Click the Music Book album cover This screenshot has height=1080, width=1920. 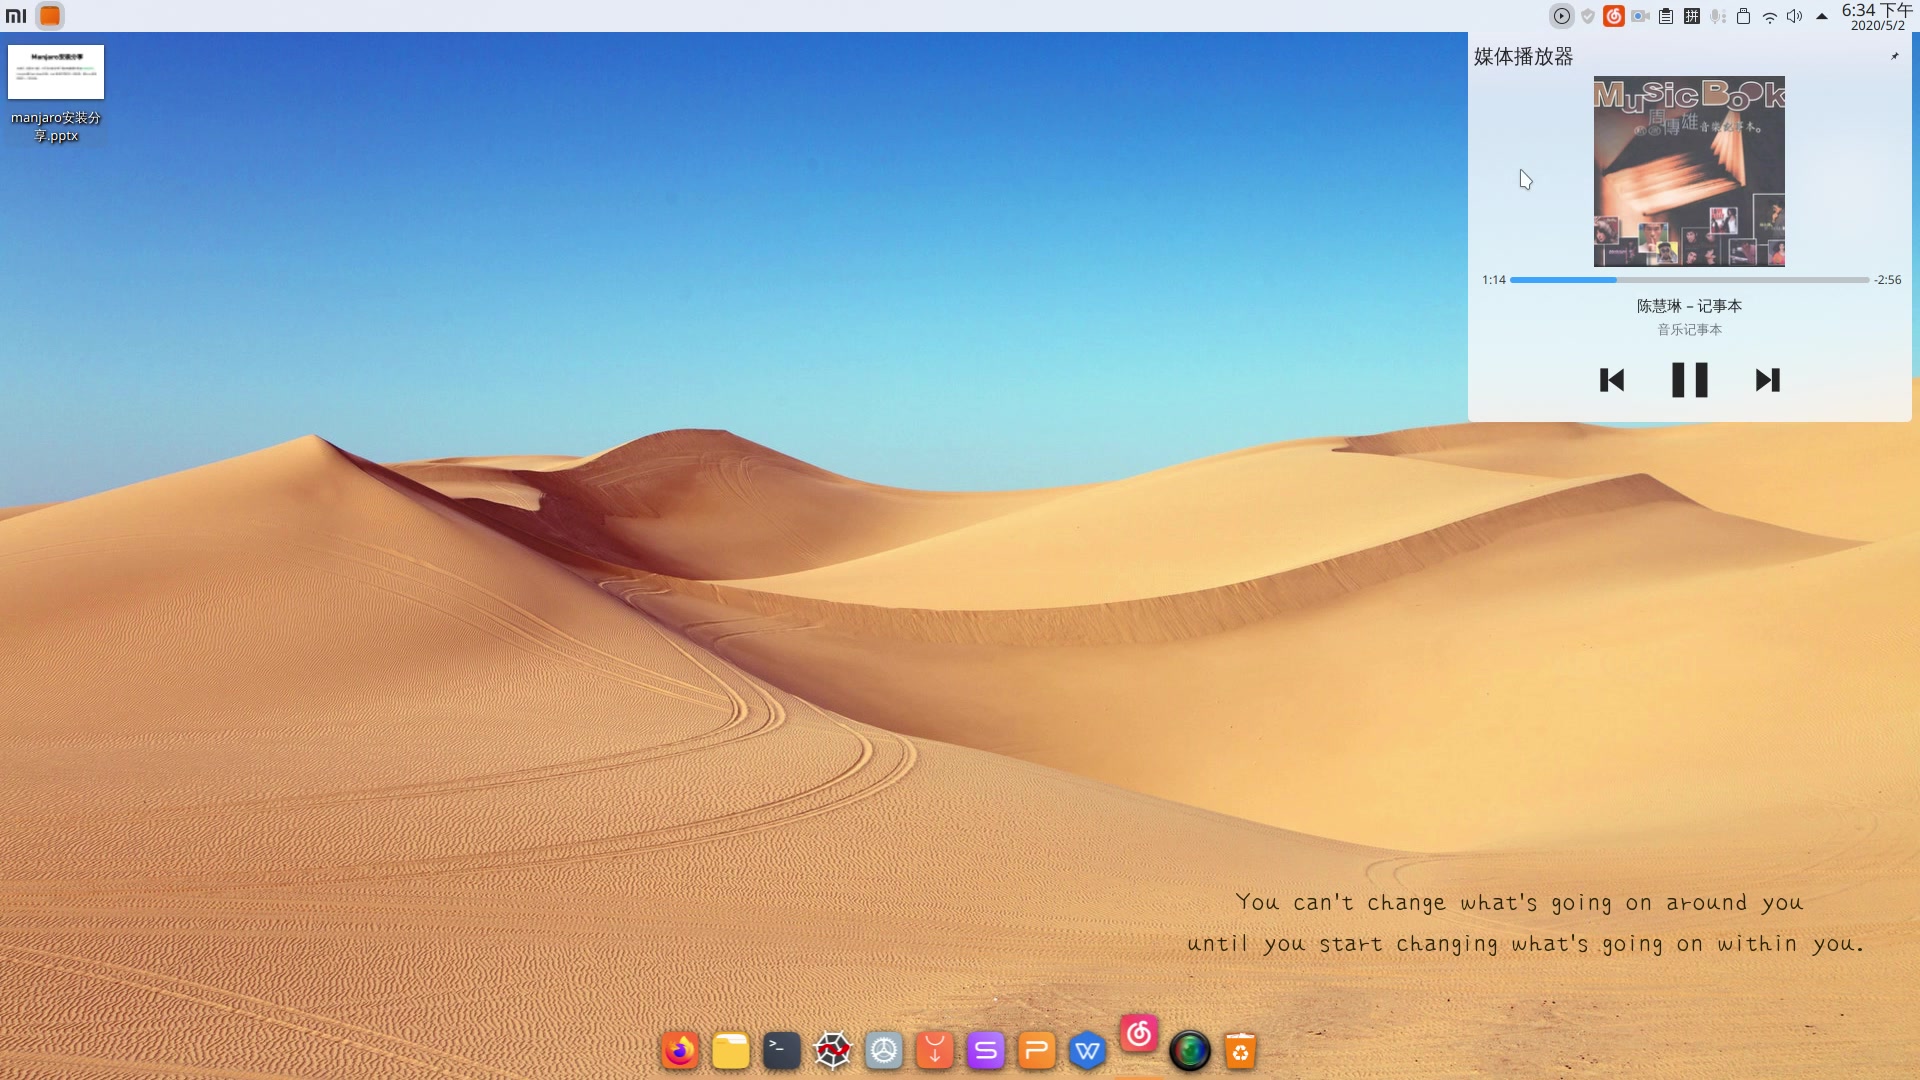[x=1689, y=171]
